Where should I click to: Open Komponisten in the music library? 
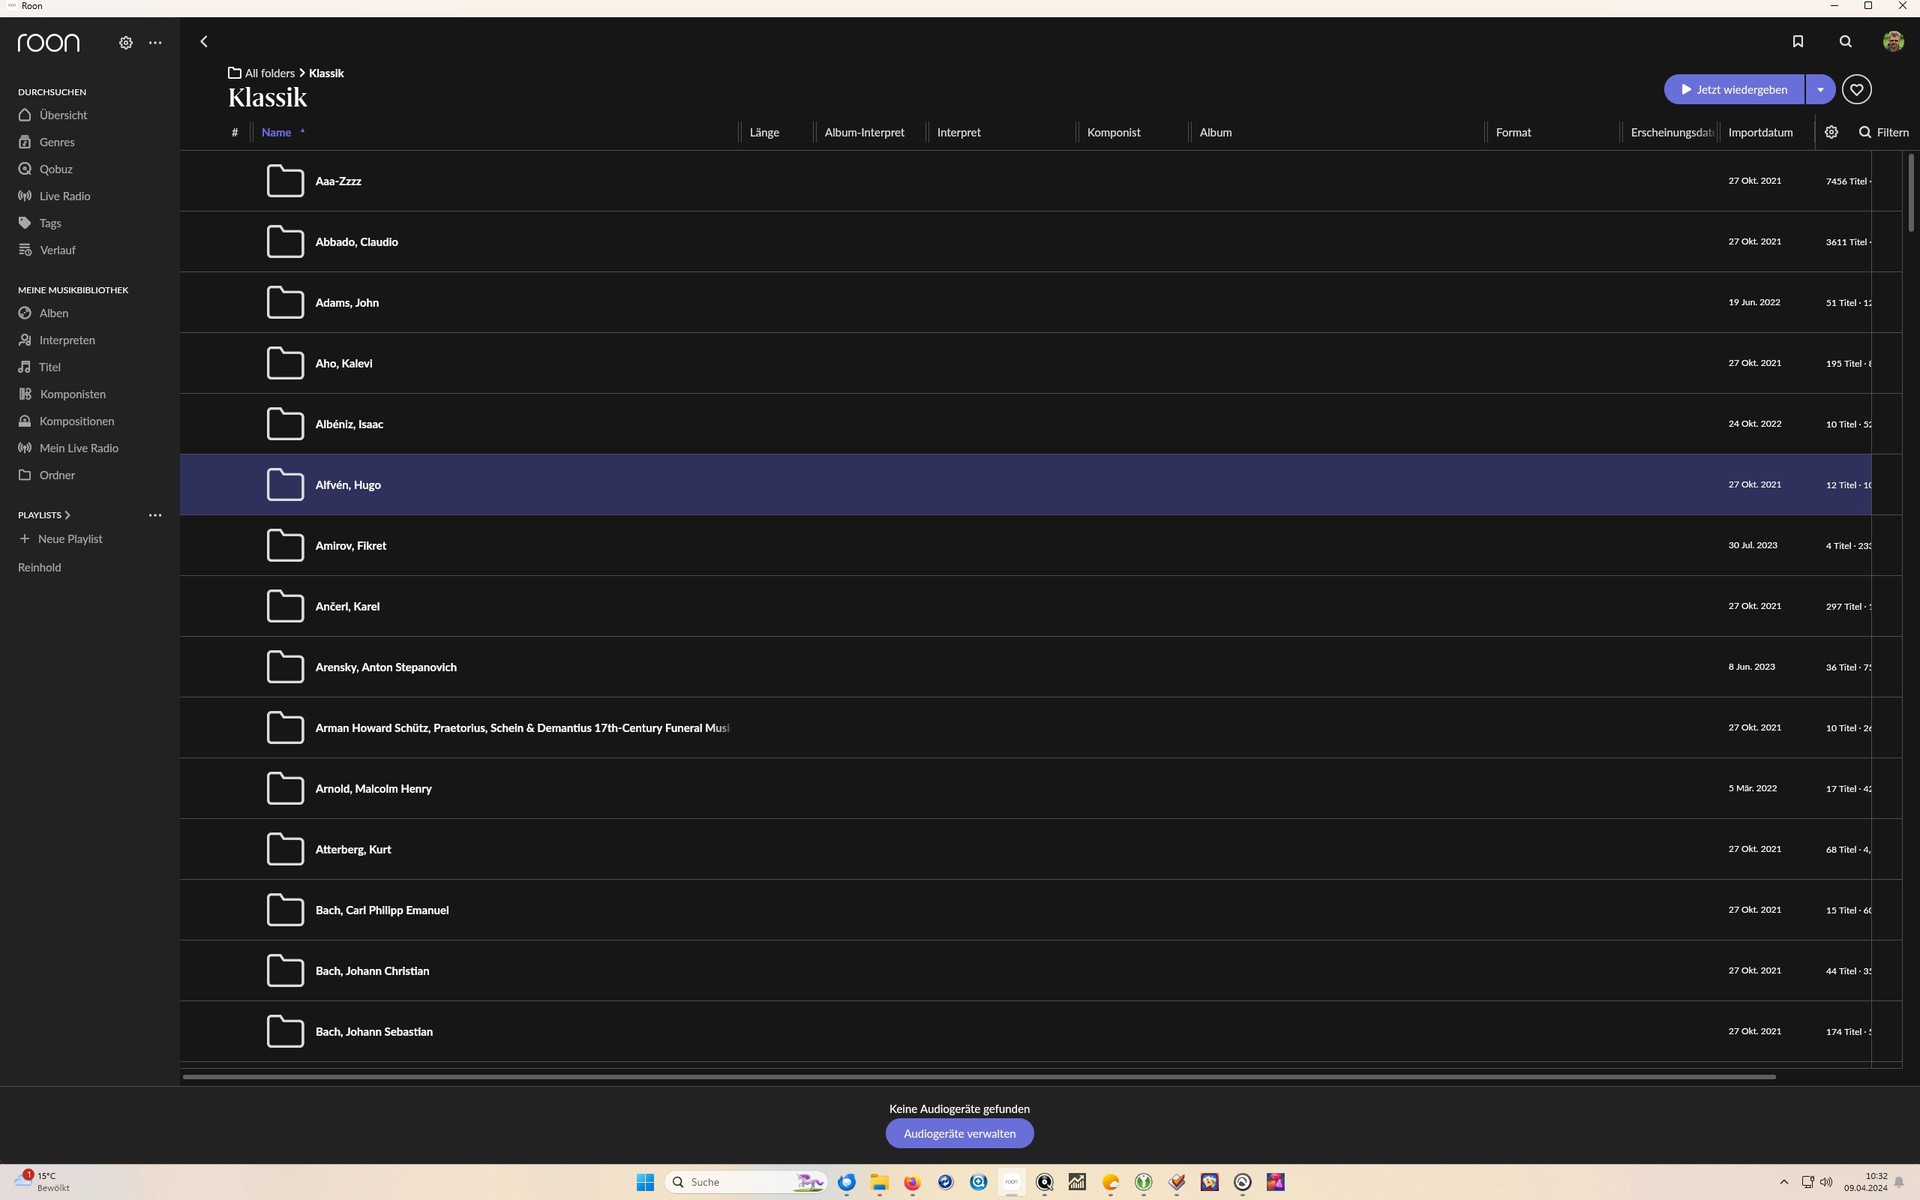point(62,394)
